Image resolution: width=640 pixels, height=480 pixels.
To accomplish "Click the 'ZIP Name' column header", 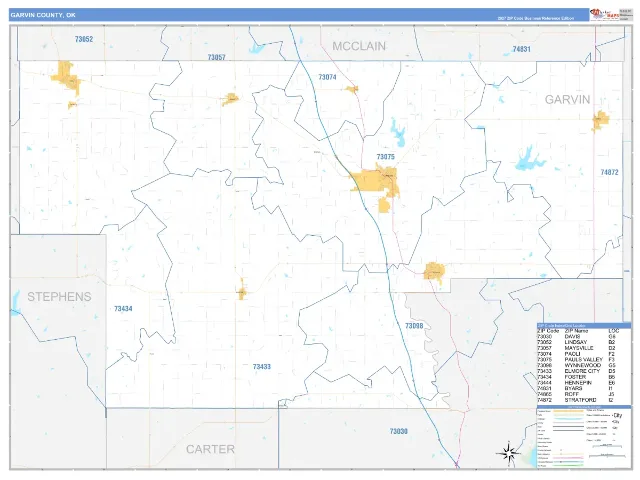I will (x=576, y=331).
